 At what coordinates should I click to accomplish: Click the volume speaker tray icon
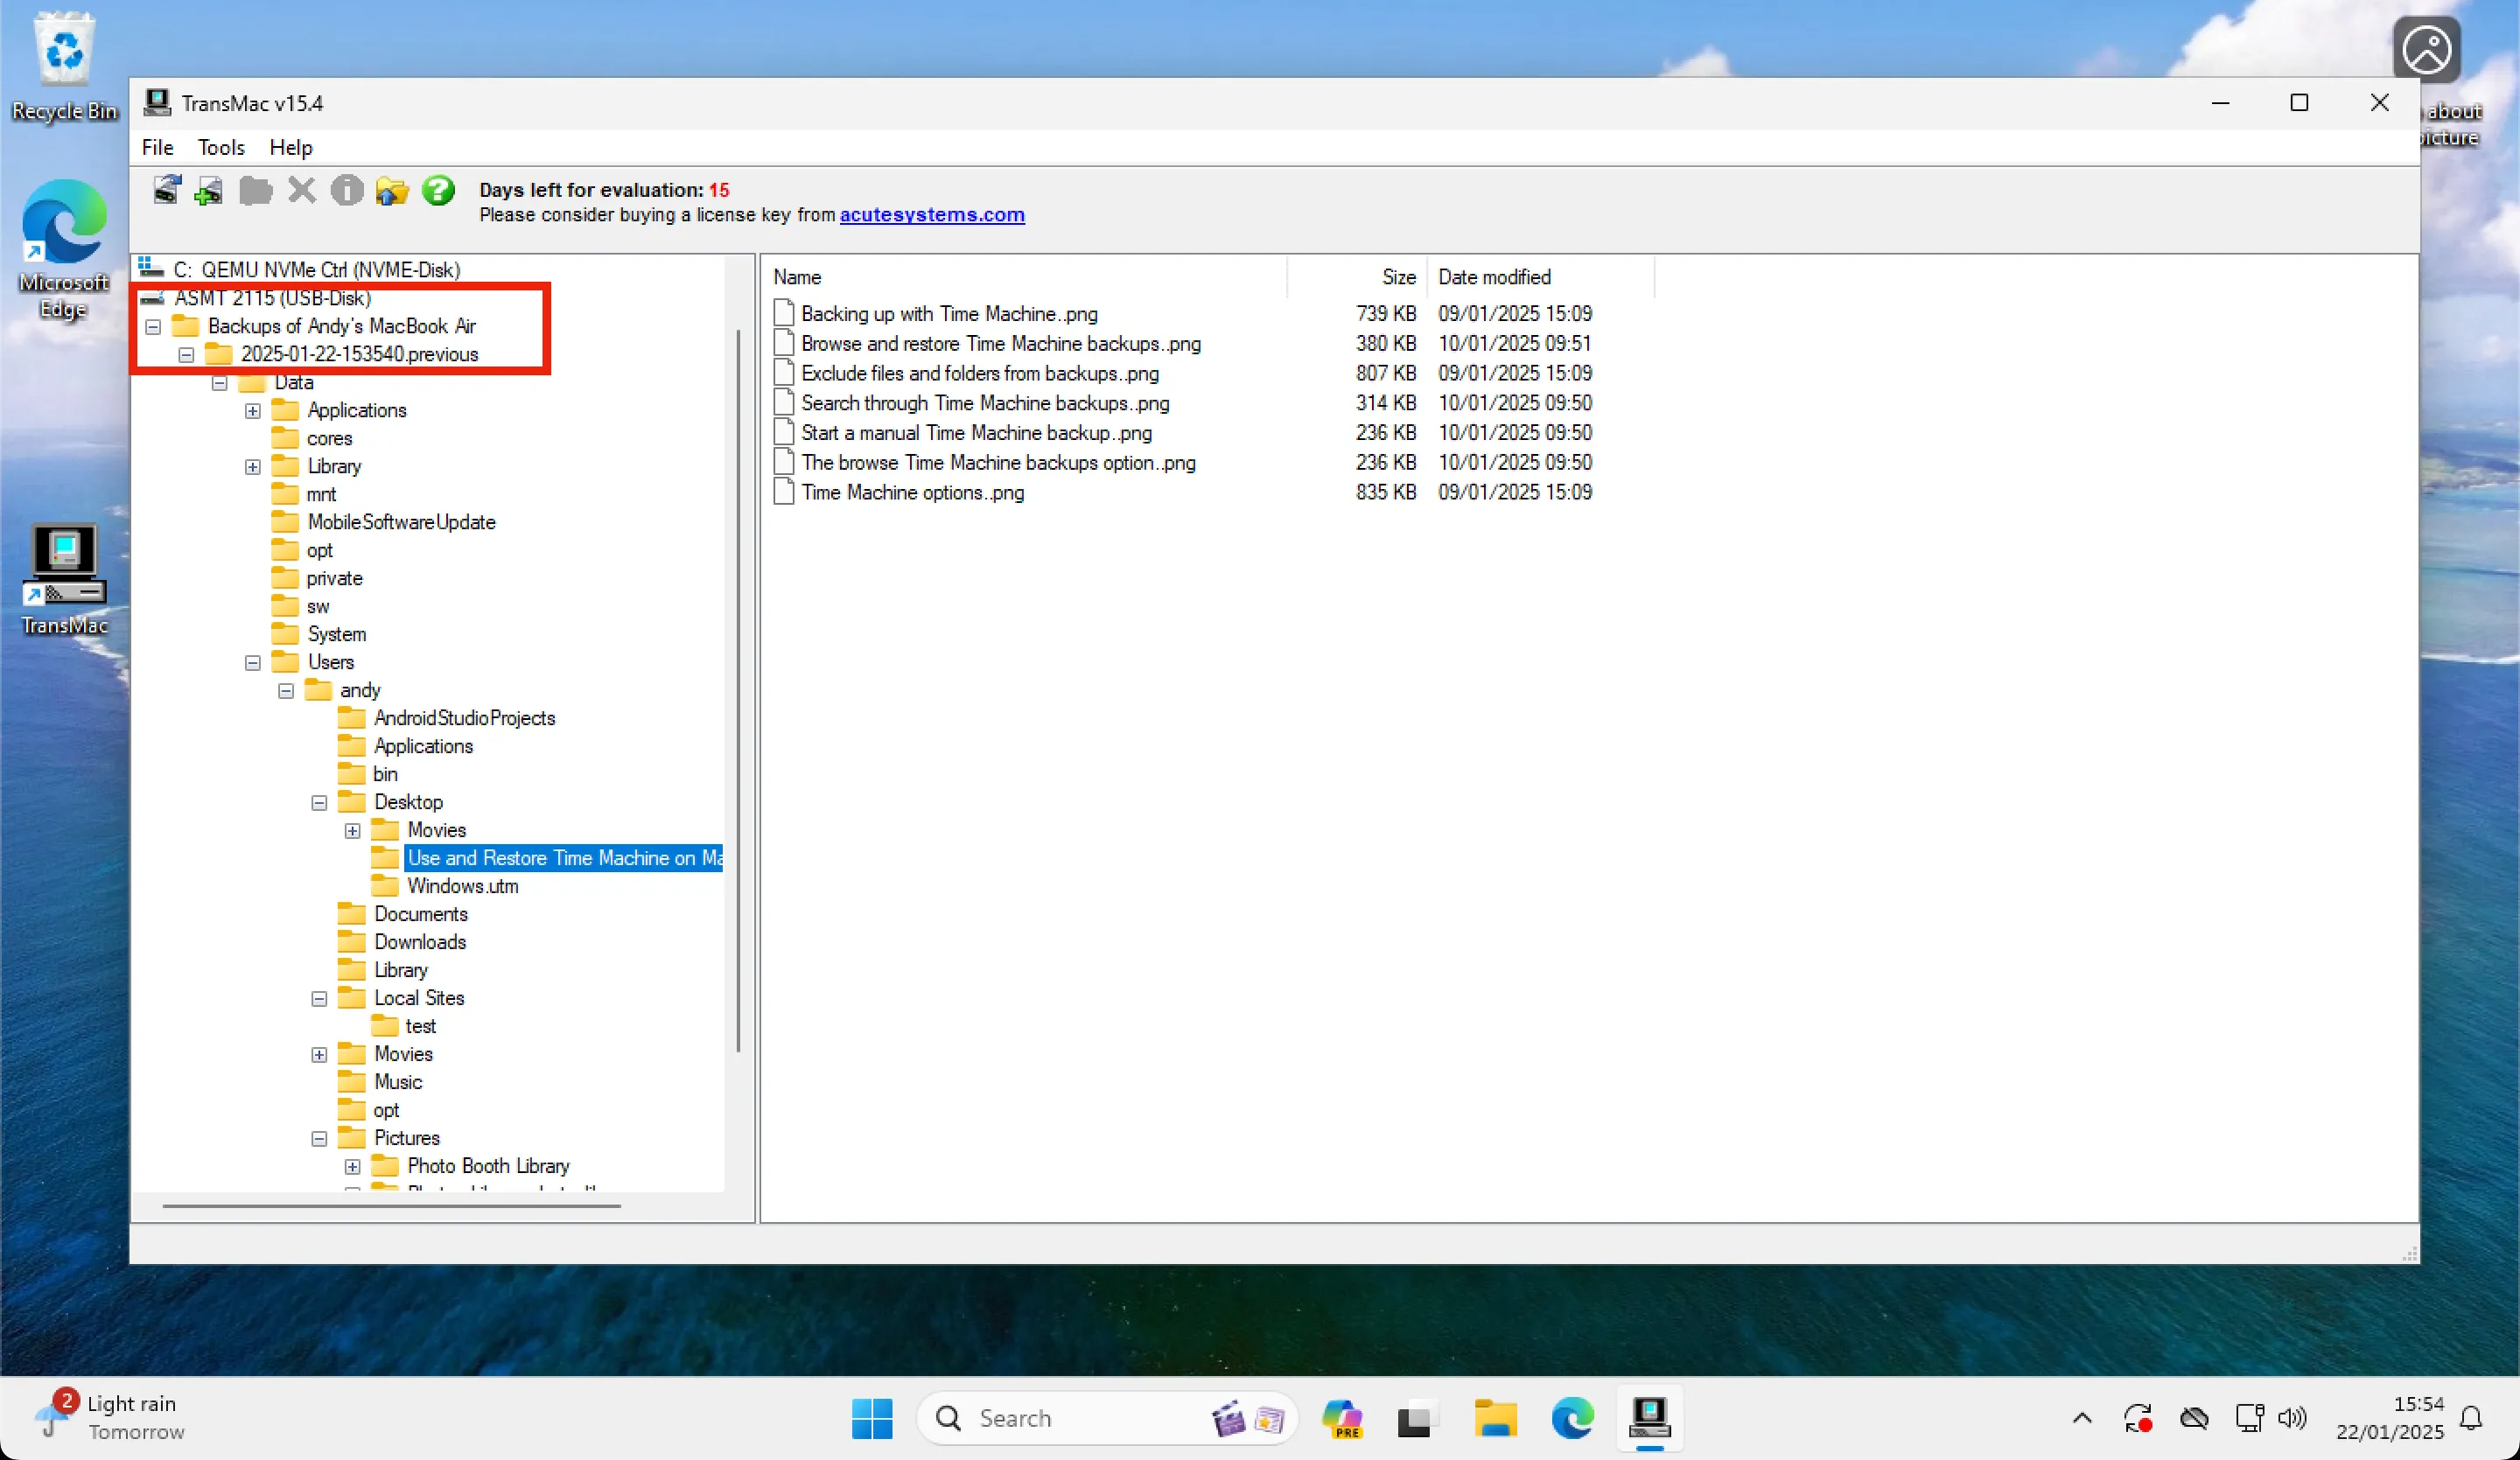tap(2292, 1418)
